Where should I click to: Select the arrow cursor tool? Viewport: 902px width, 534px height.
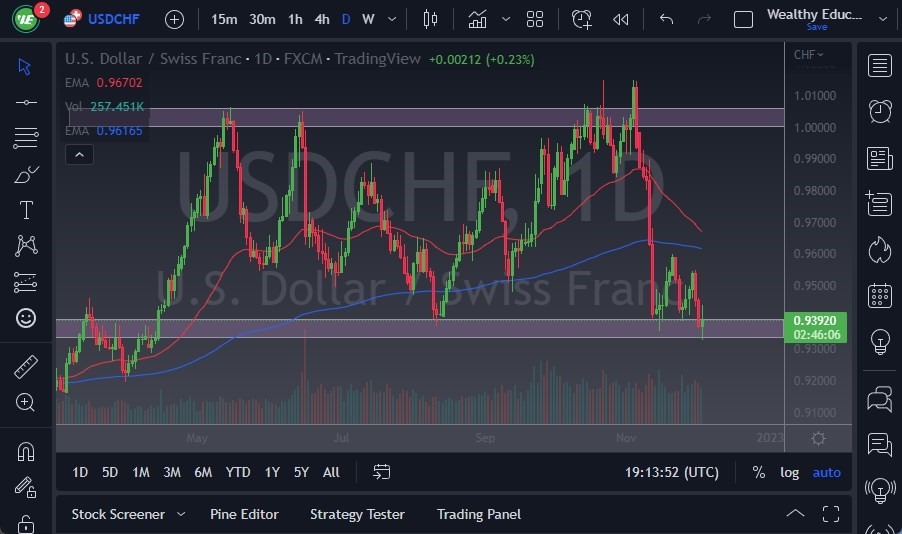[25, 66]
